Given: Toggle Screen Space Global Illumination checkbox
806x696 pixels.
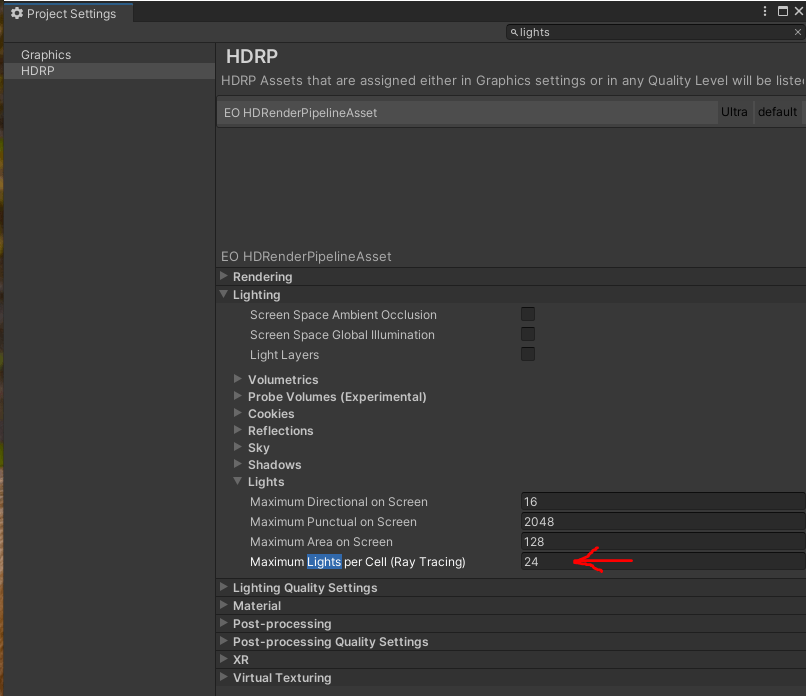Looking at the screenshot, I should pos(528,334).
